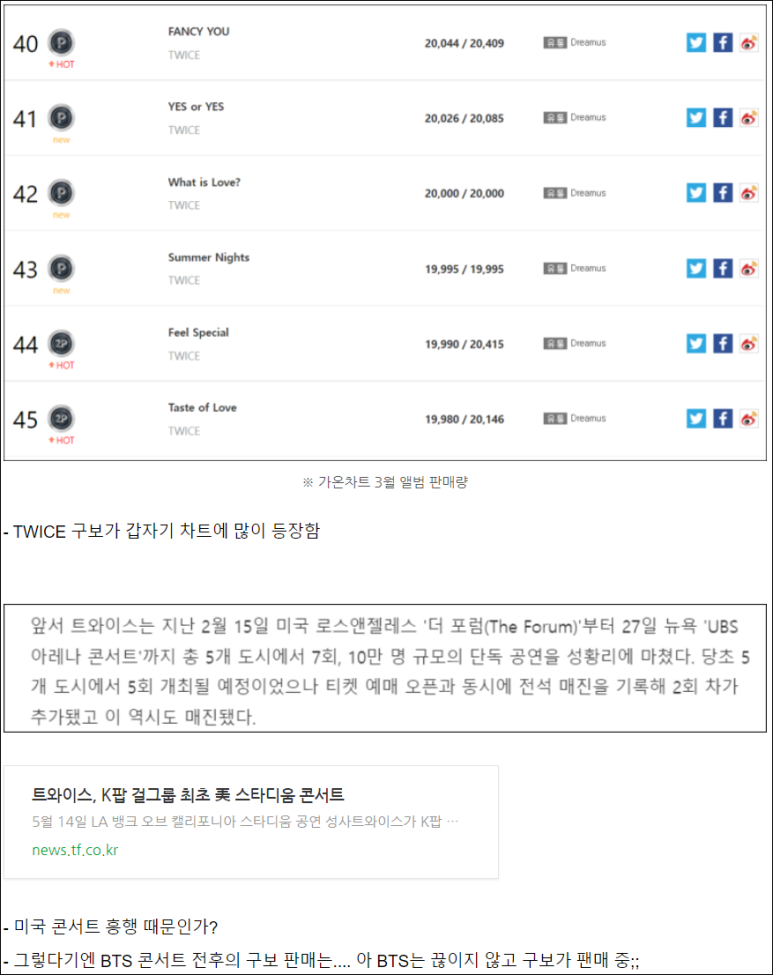Click 2P badge next to rank 45

coord(62,418)
